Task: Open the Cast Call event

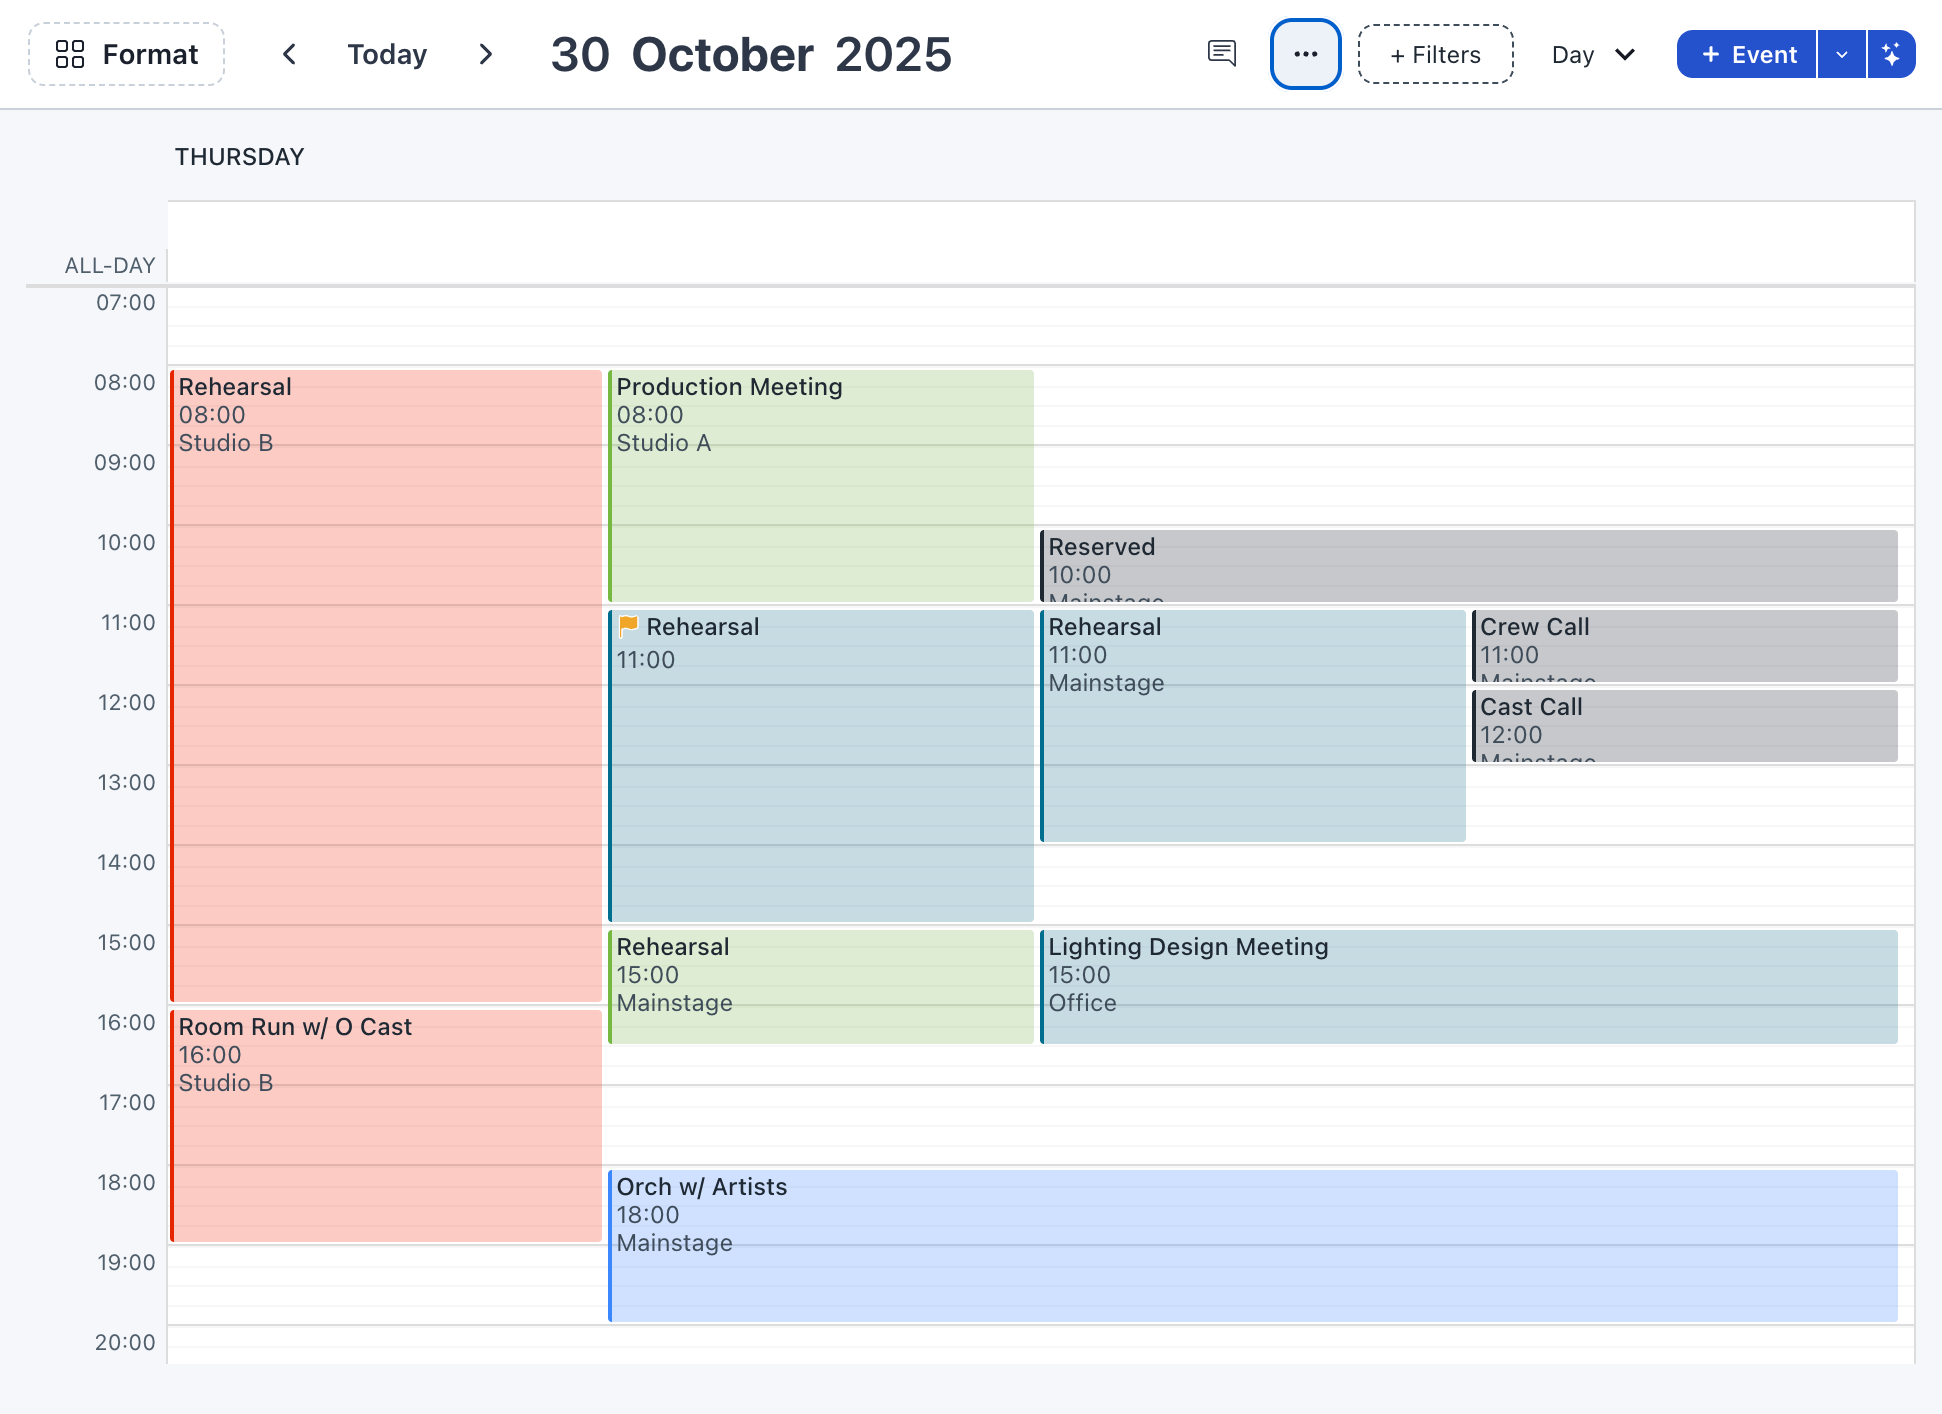Action: pos(1685,726)
